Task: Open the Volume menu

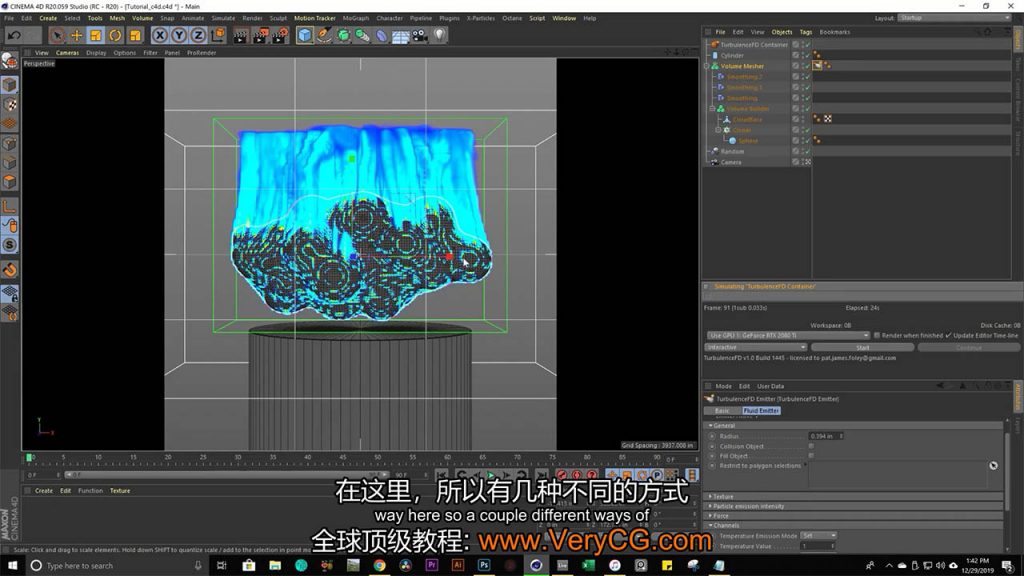Action: click(142, 18)
